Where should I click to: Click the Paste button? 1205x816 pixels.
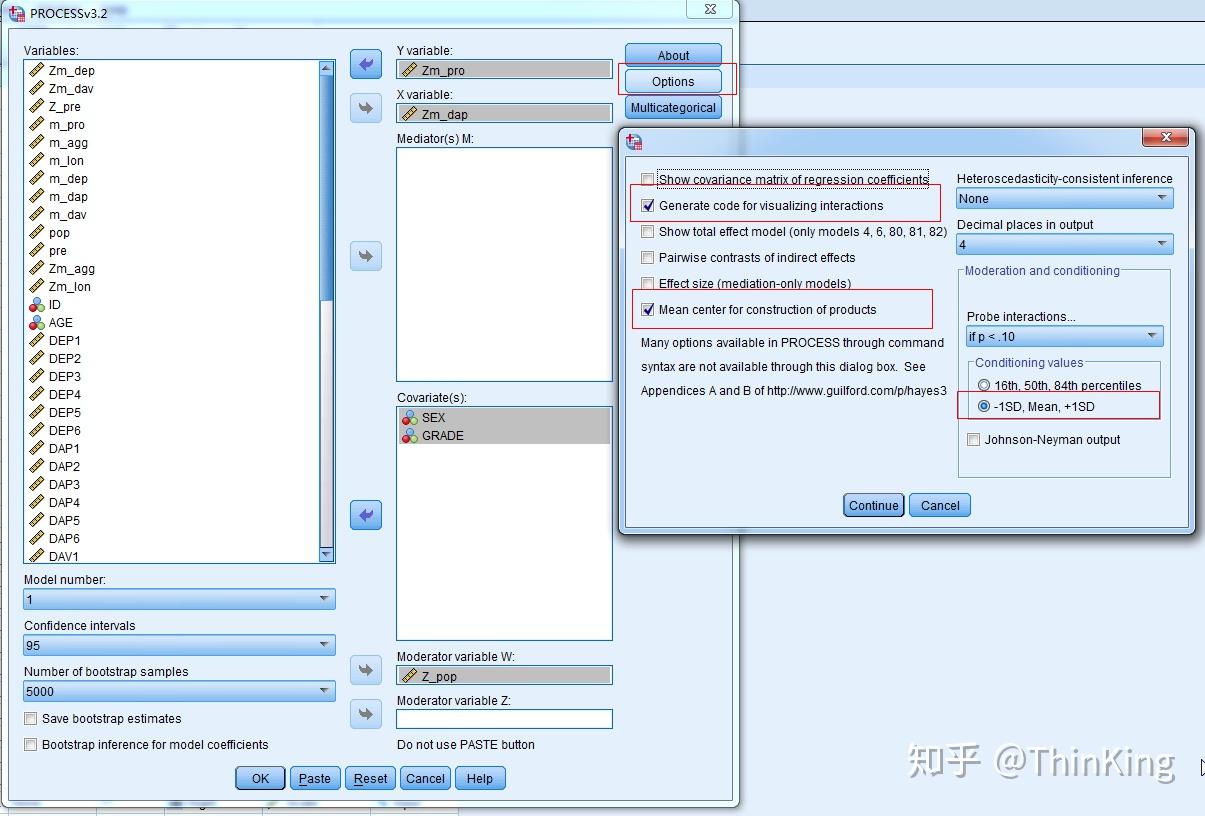click(314, 778)
